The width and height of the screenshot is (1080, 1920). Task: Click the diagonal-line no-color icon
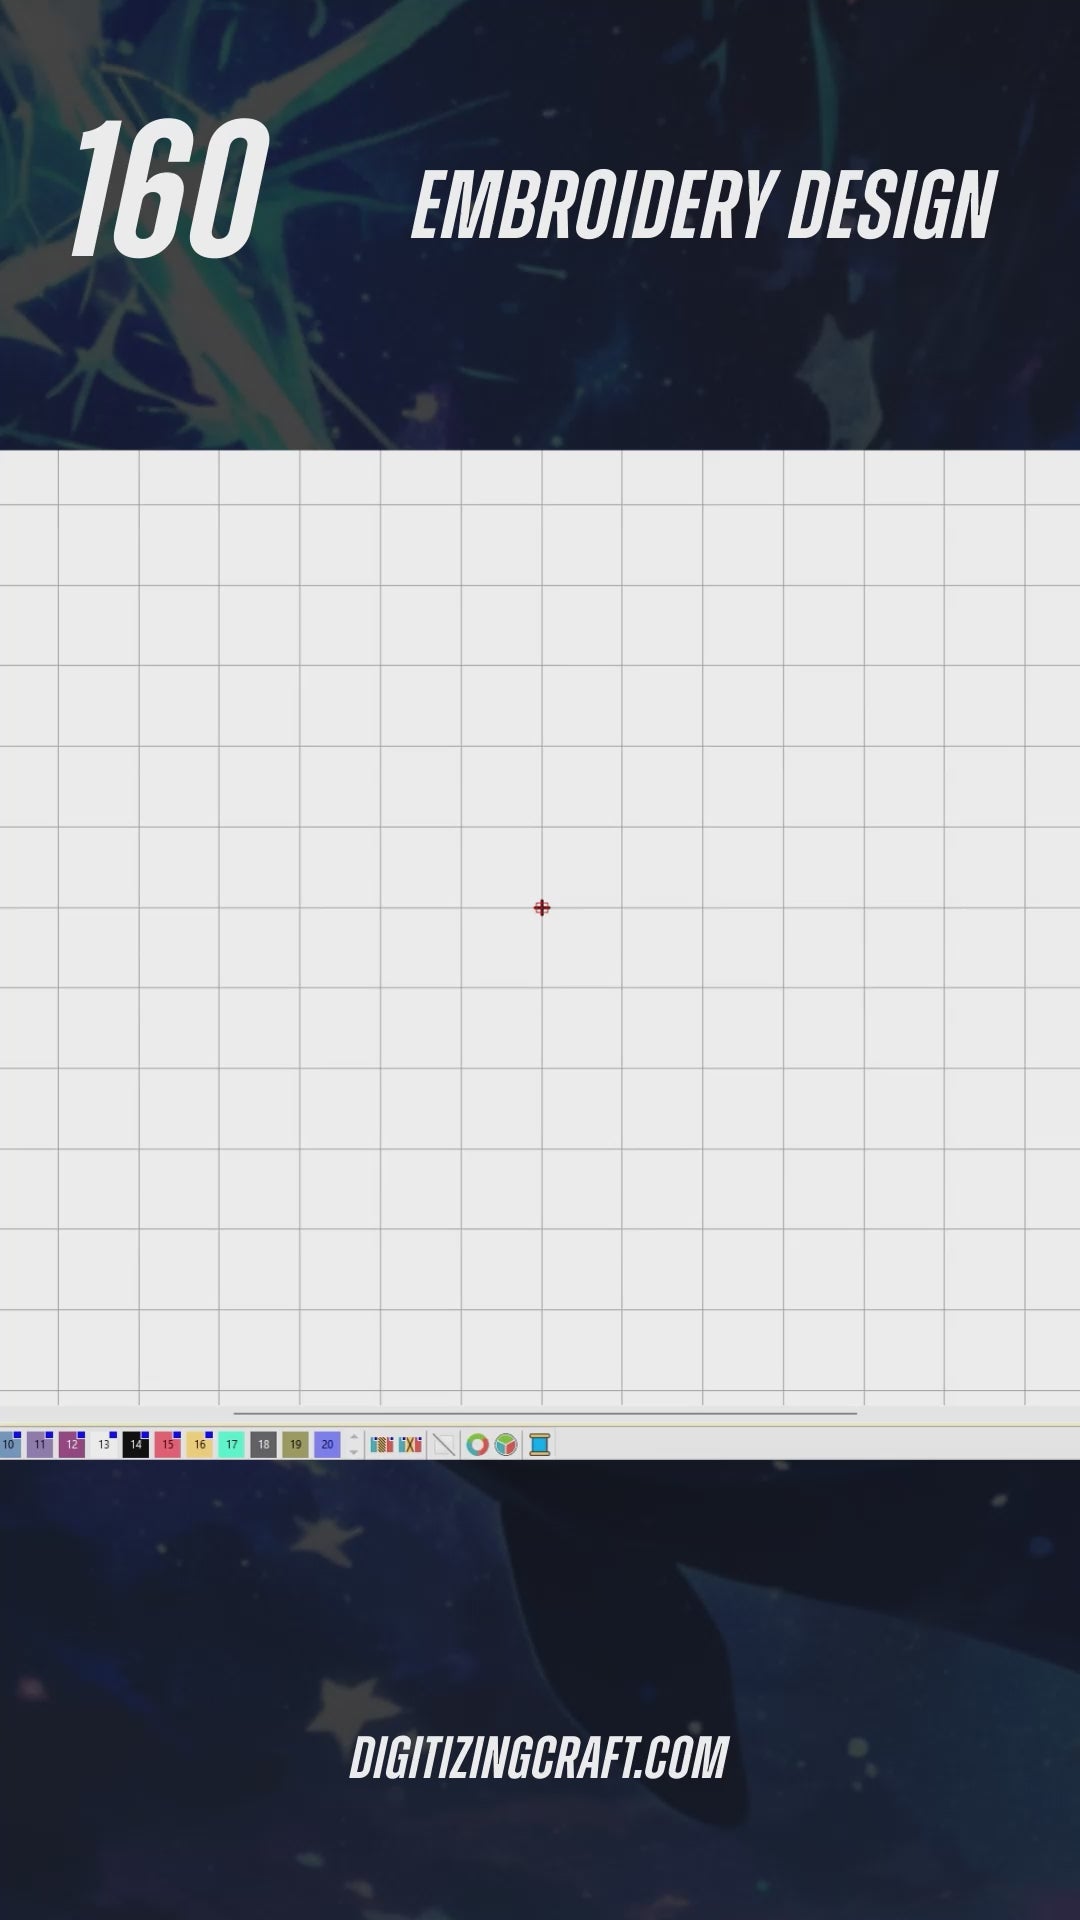pyautogui.click(x=444, y=1445)
